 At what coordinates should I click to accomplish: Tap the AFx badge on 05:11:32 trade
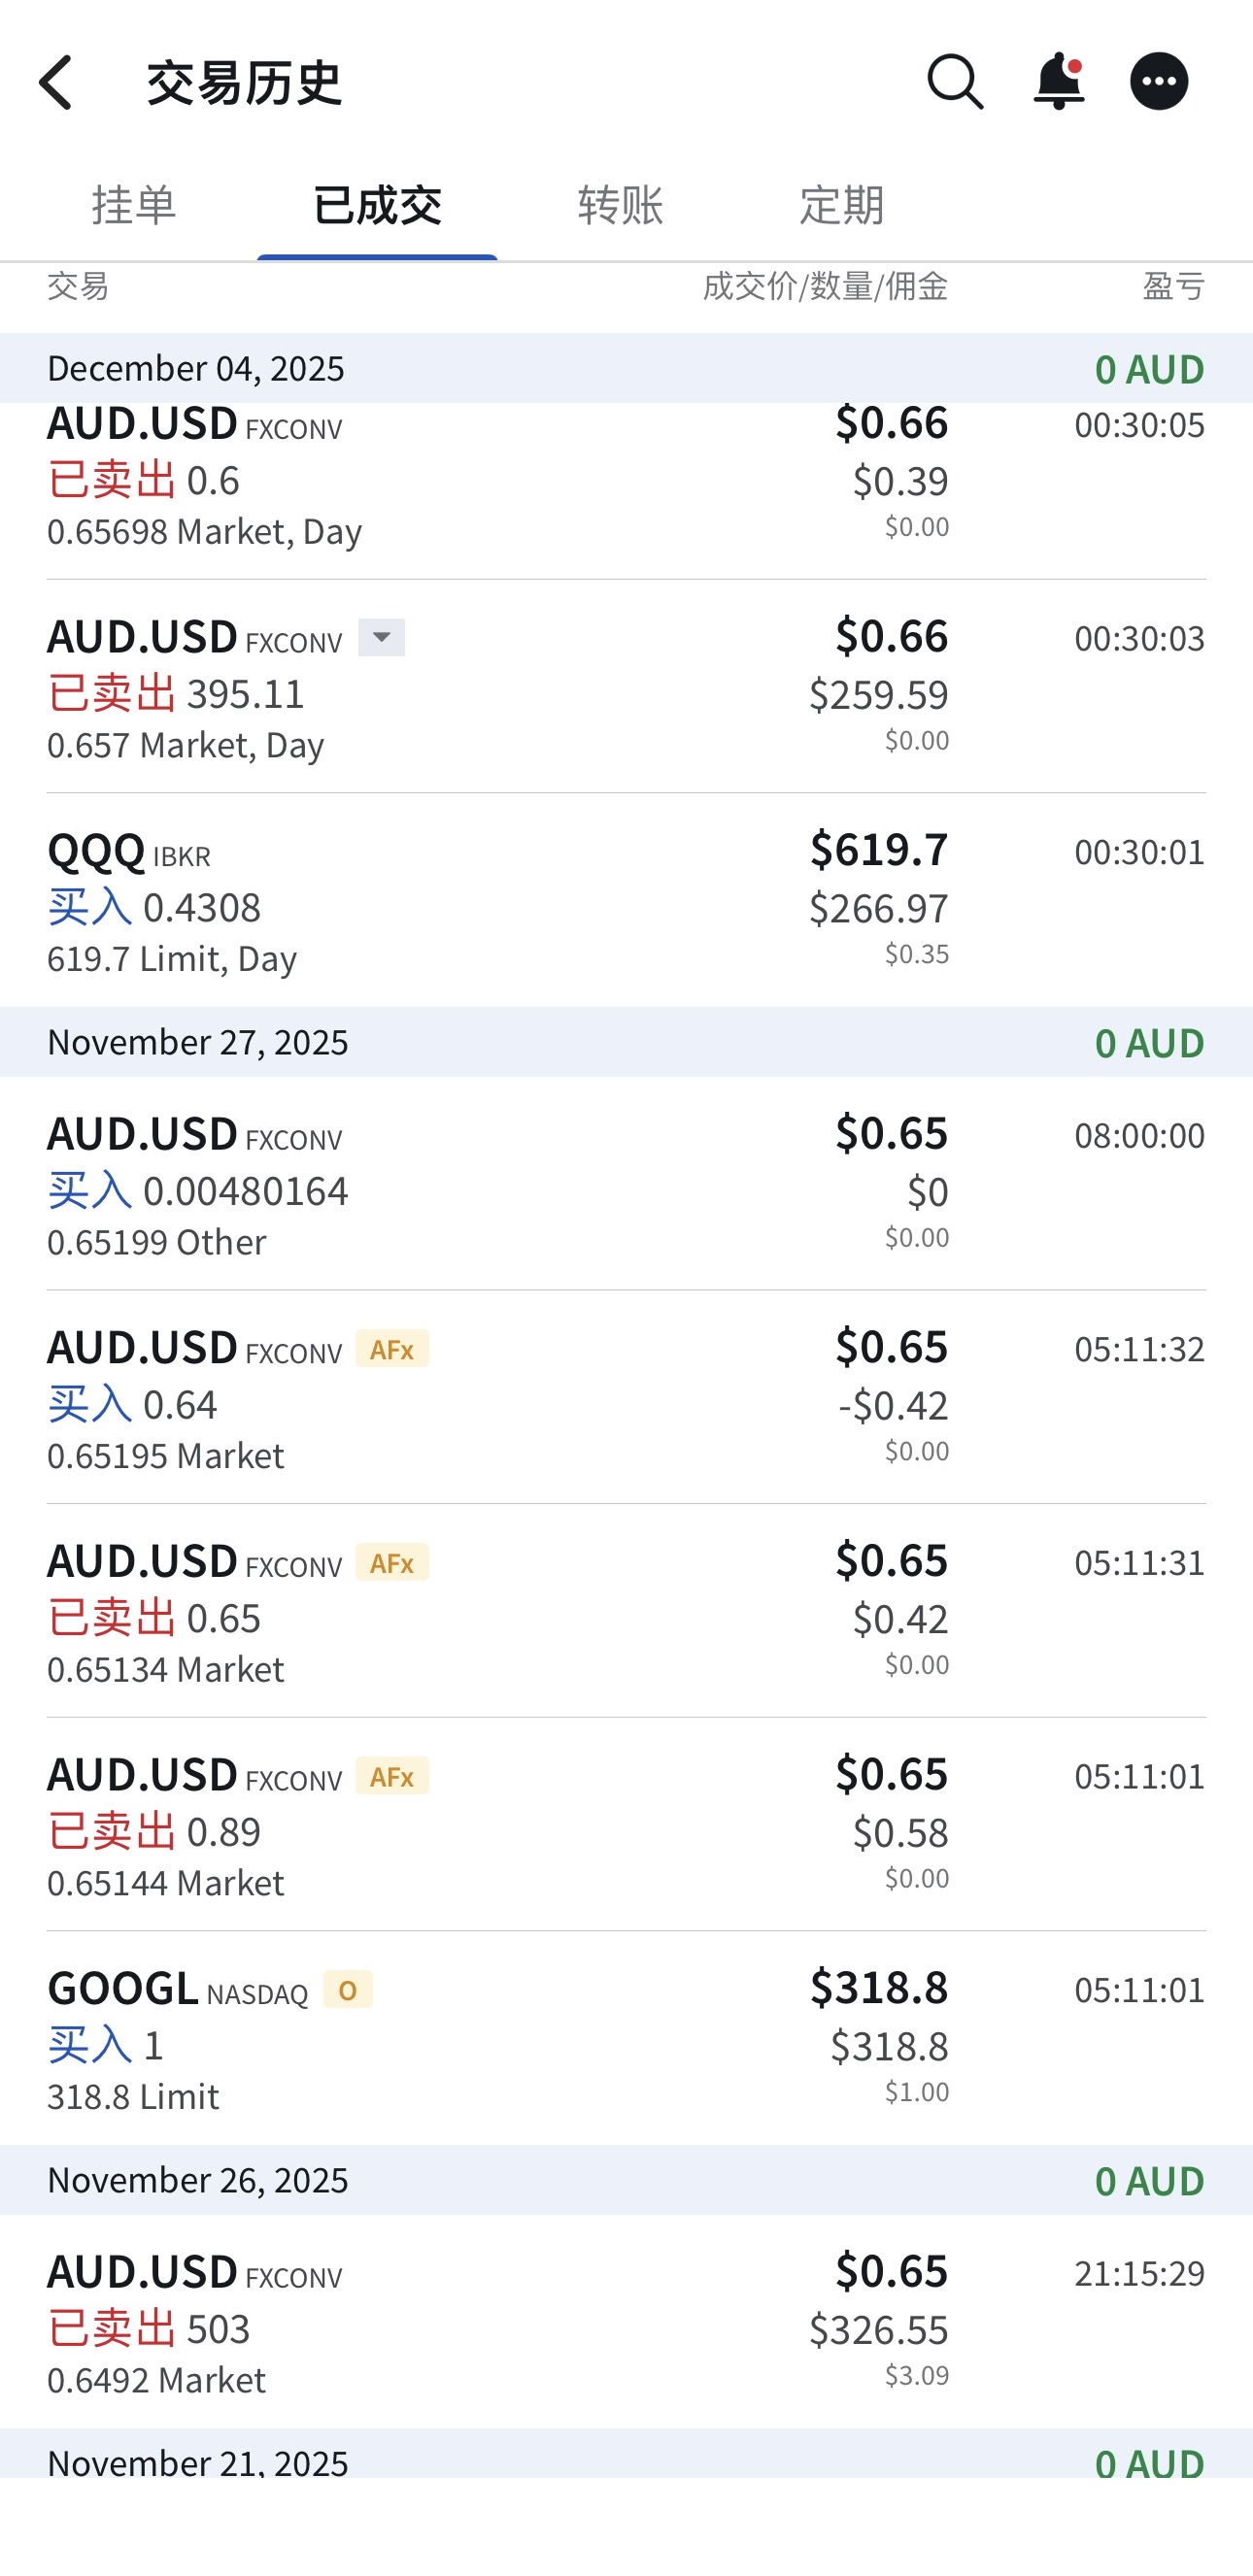(392, 1349)
